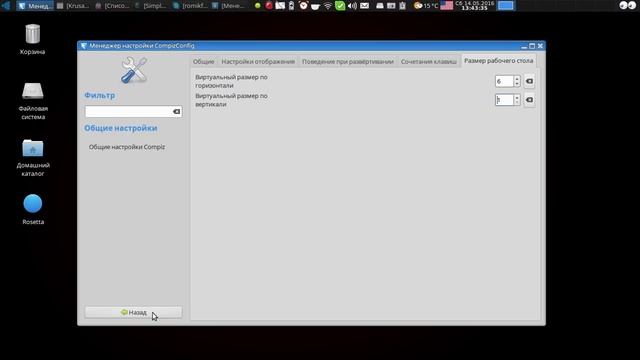The width and height of the screenshot is (640, 360).
Task: Clear the Фильтр search field icon
Action: tap(176, 111)
